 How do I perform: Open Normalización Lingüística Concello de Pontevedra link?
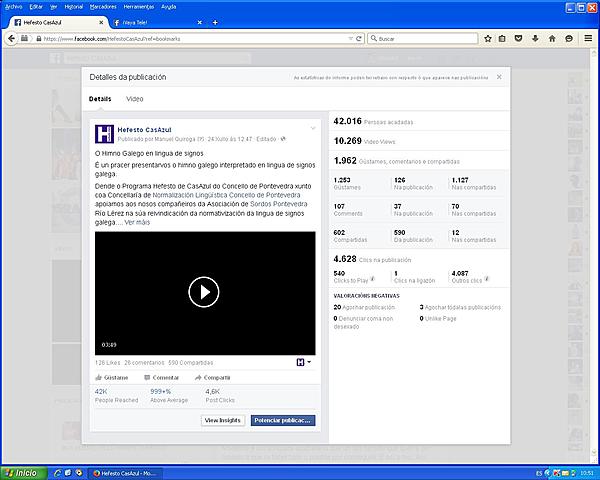(227, 195)
